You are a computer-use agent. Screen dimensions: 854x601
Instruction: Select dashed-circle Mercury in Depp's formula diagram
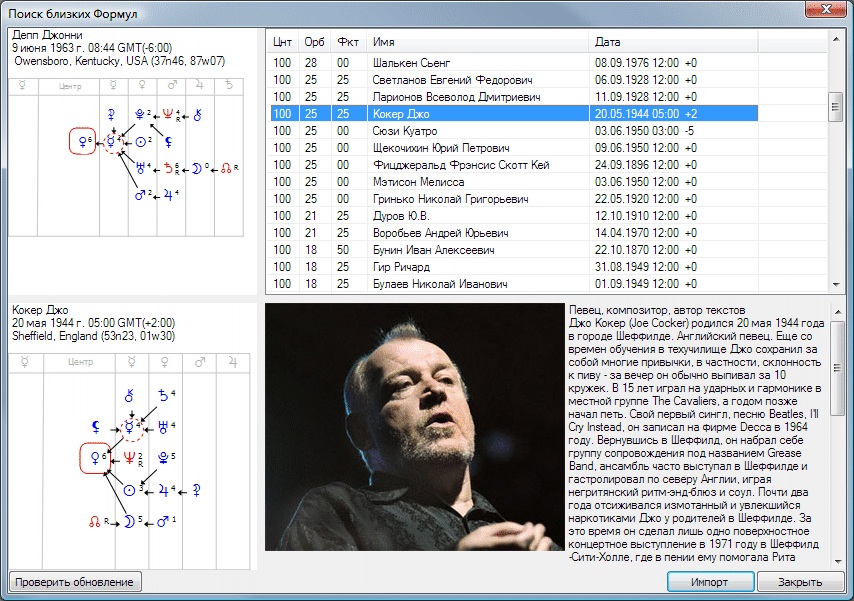tap(113, 142)
